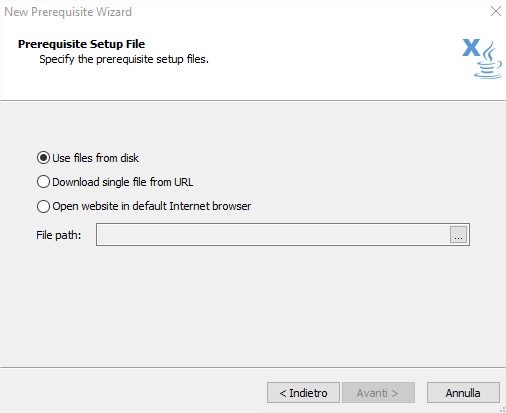This screenshot has height=413, width=506.
Task: Click the "New Prerequisite Wizard" title bar text
Action: click(x=68, y=12)
